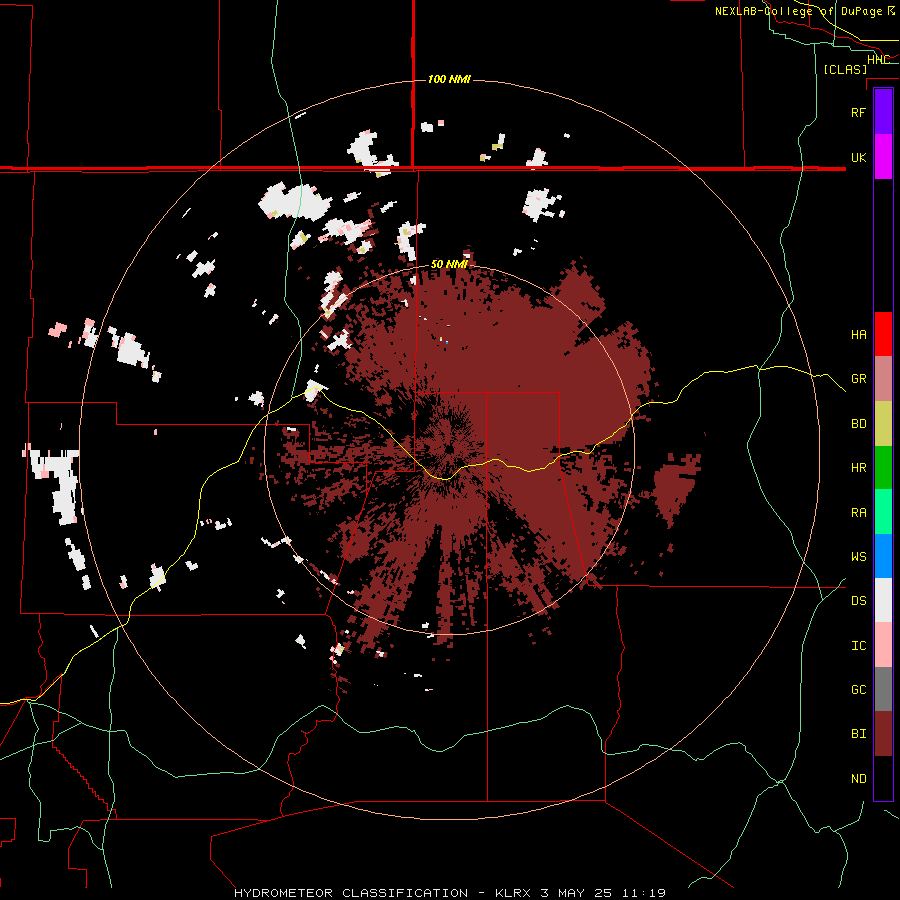Click the ND legend label

(858, 779)
